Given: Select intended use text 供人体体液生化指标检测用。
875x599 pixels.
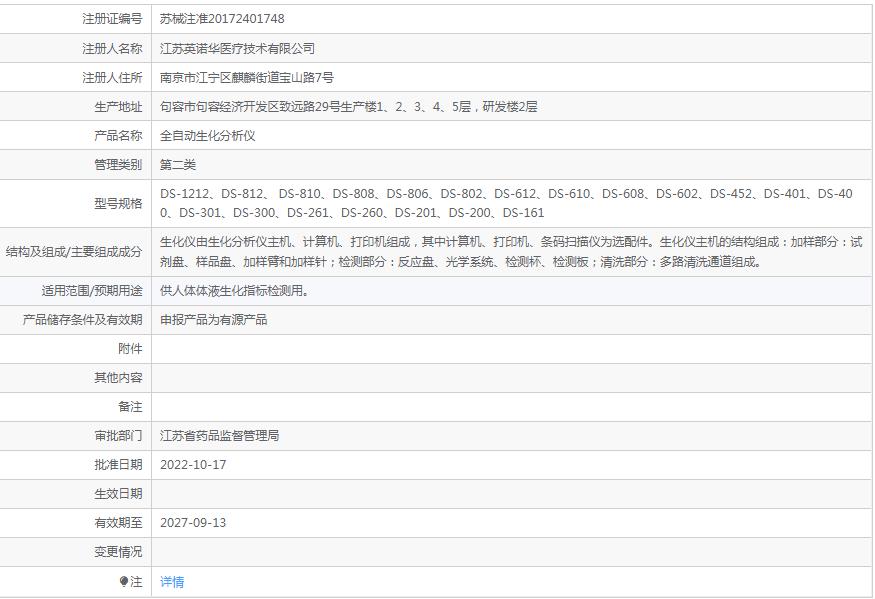Looking at the screenshot, I should 234,291.
